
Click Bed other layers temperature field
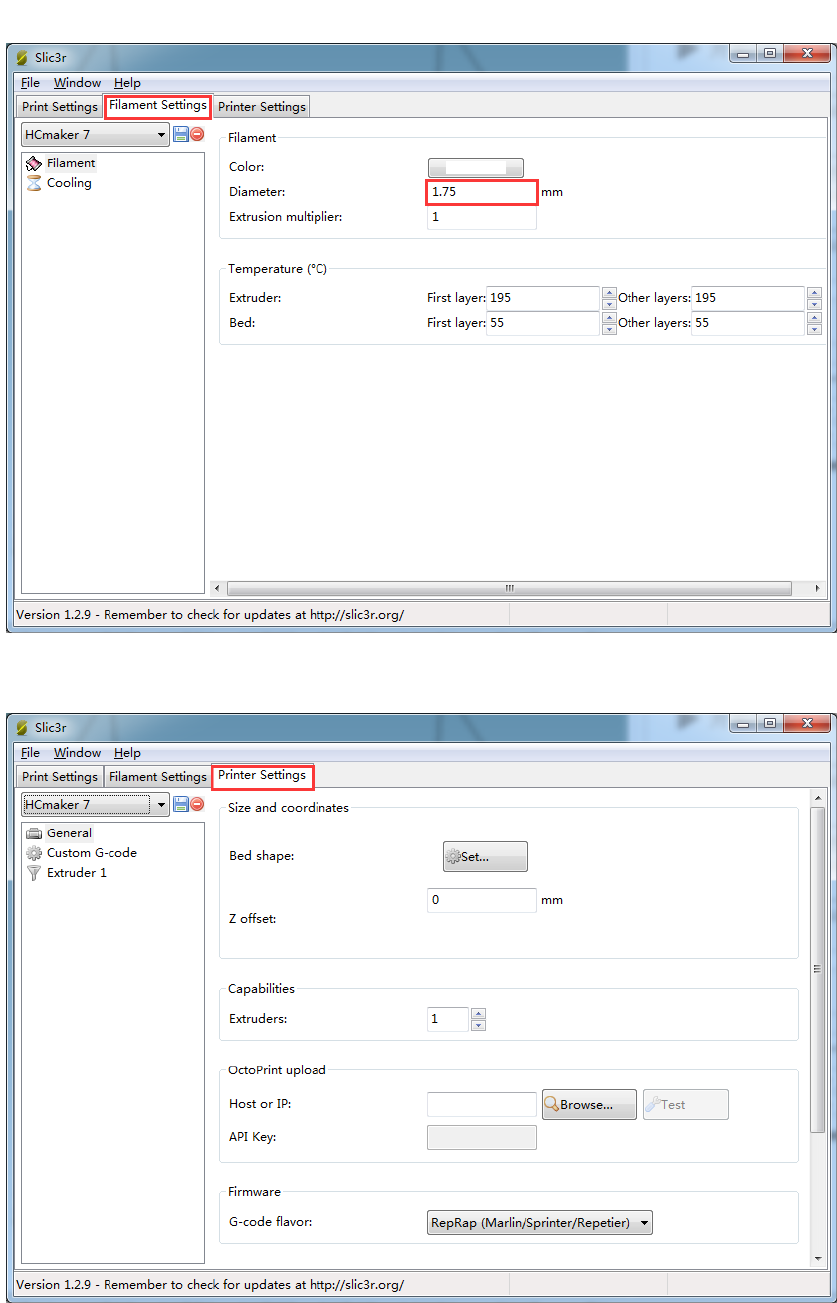(x=748, y=323)
